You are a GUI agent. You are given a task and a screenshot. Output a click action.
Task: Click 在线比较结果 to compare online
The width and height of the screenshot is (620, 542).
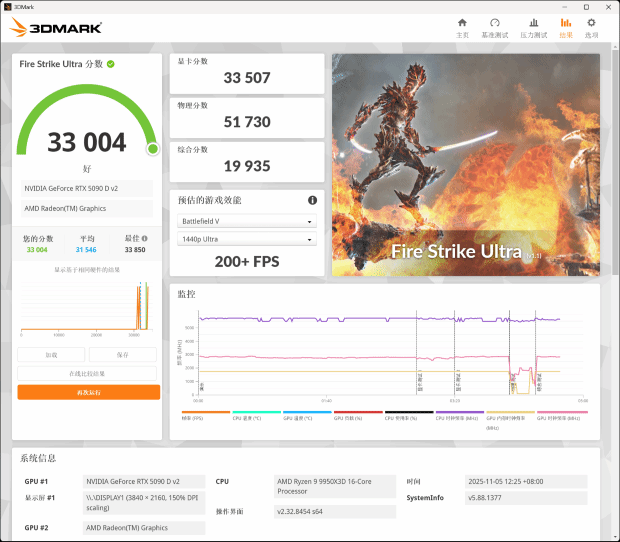[x=87, y=373]
